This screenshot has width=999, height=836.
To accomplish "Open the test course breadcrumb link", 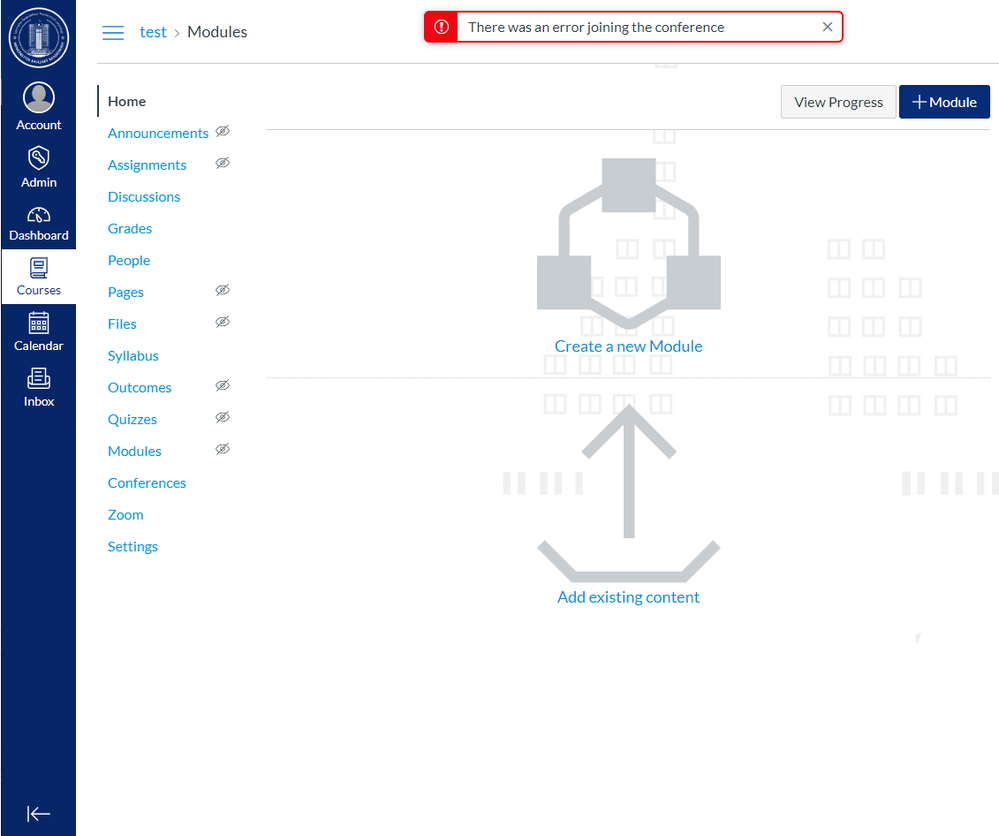I will 153,32.
